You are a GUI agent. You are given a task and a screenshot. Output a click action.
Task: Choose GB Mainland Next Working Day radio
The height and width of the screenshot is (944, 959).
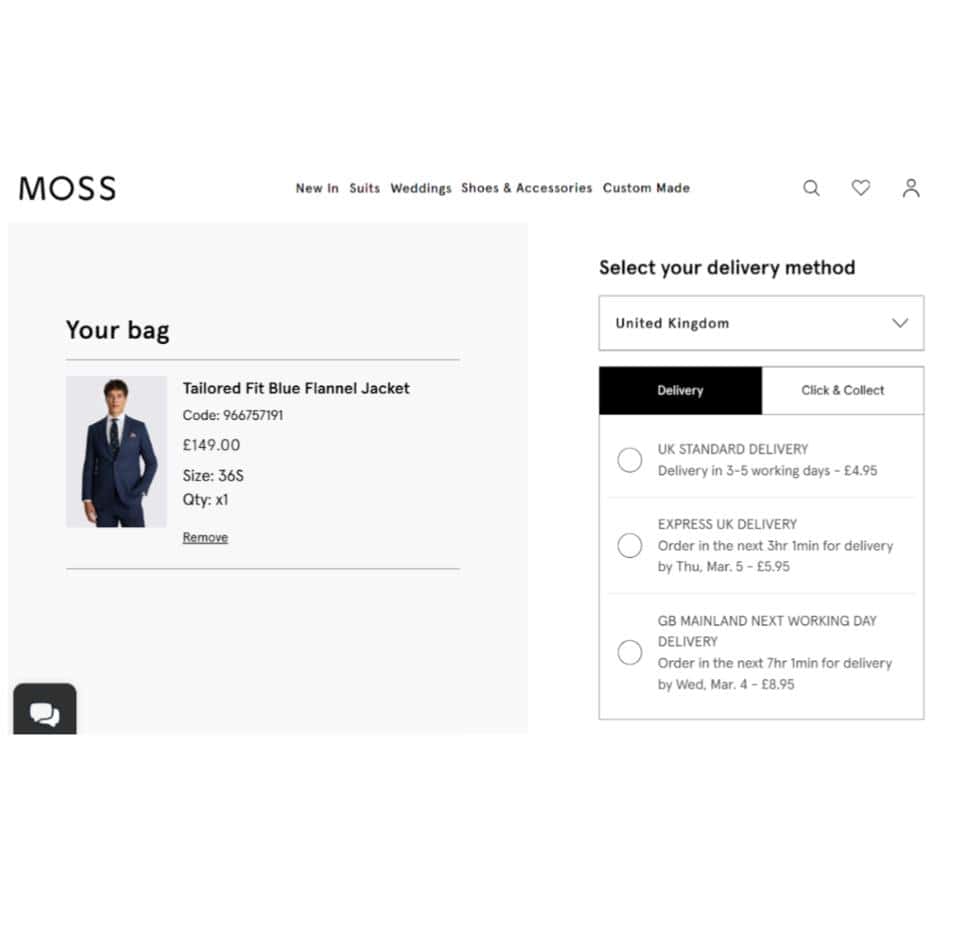coord(630,653)
